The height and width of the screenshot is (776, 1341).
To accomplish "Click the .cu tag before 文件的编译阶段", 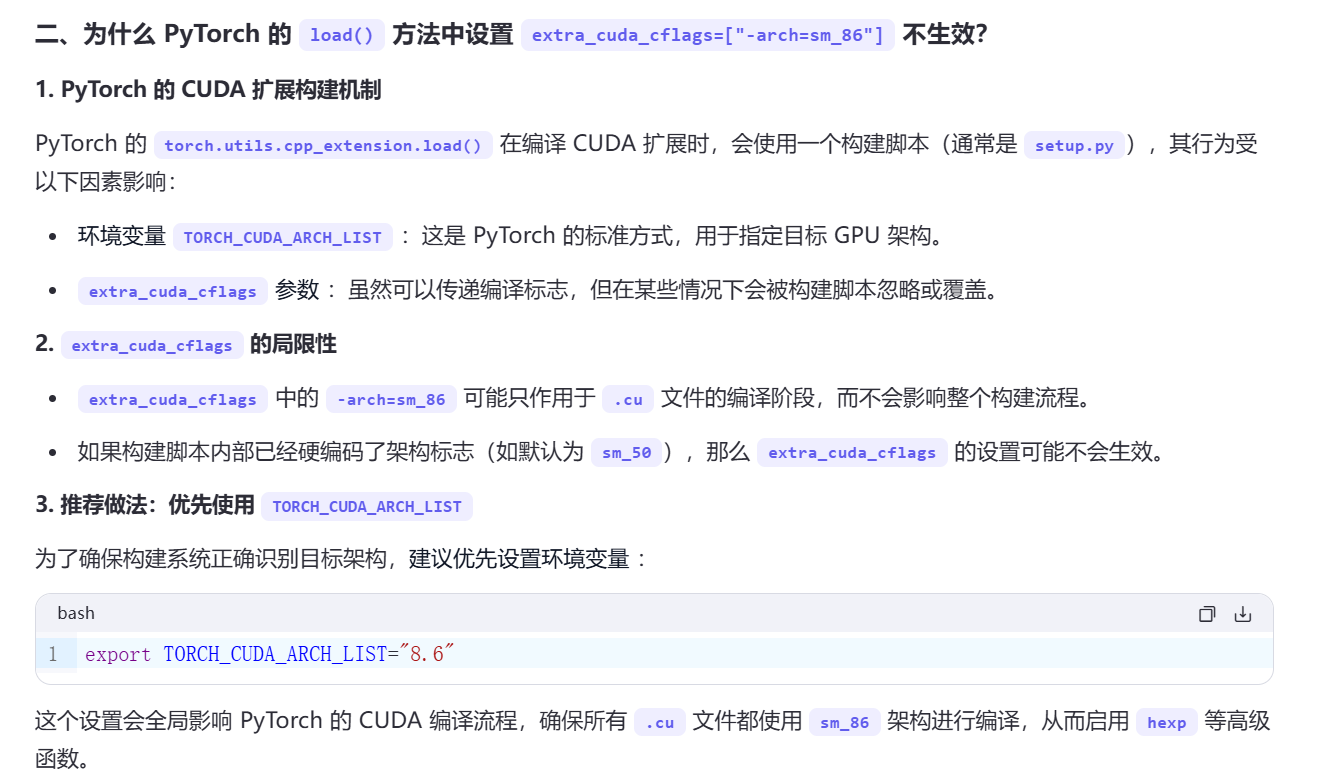I will point(628,399).
